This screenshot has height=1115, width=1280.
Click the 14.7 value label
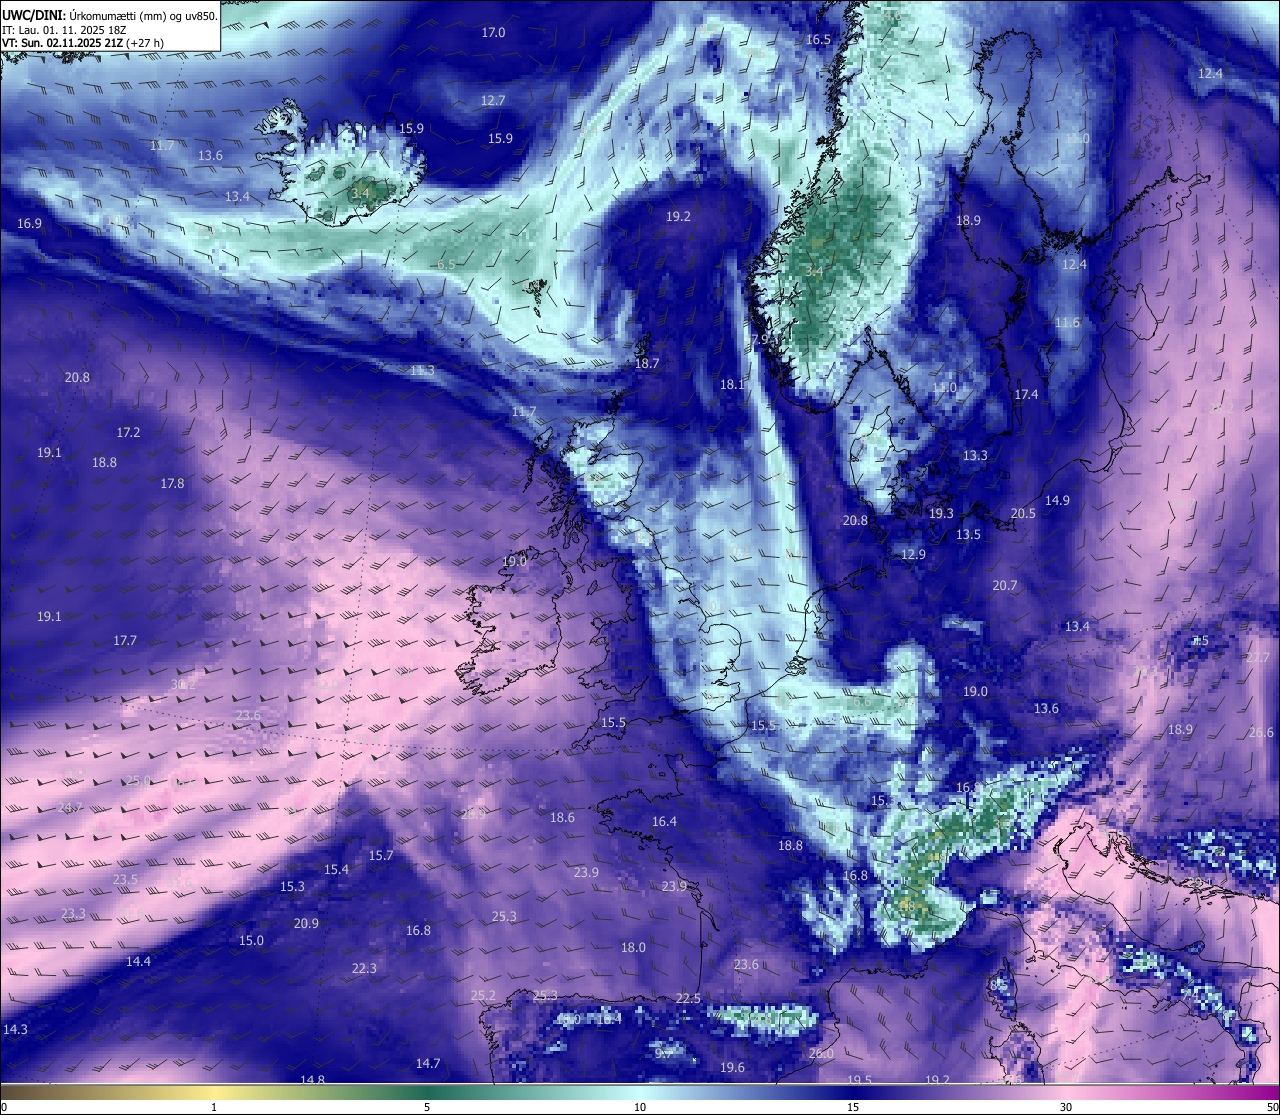pyautogui.click(x=428, y=1064)
